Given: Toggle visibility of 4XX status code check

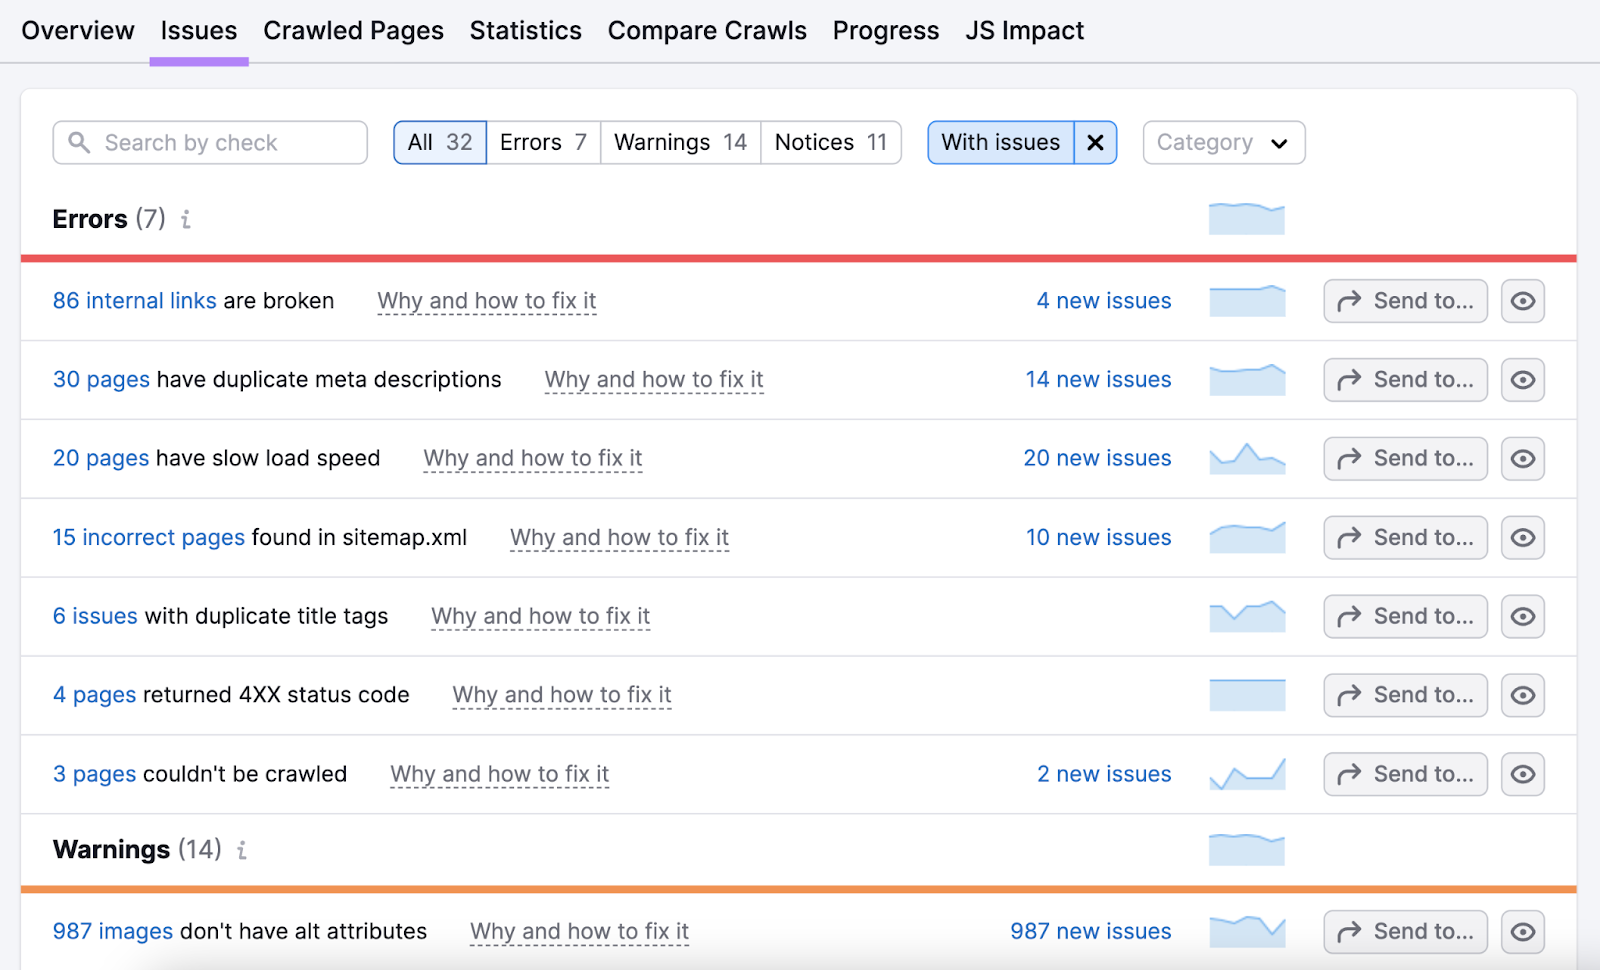Looking at the screenshot, I should 1522,696.
